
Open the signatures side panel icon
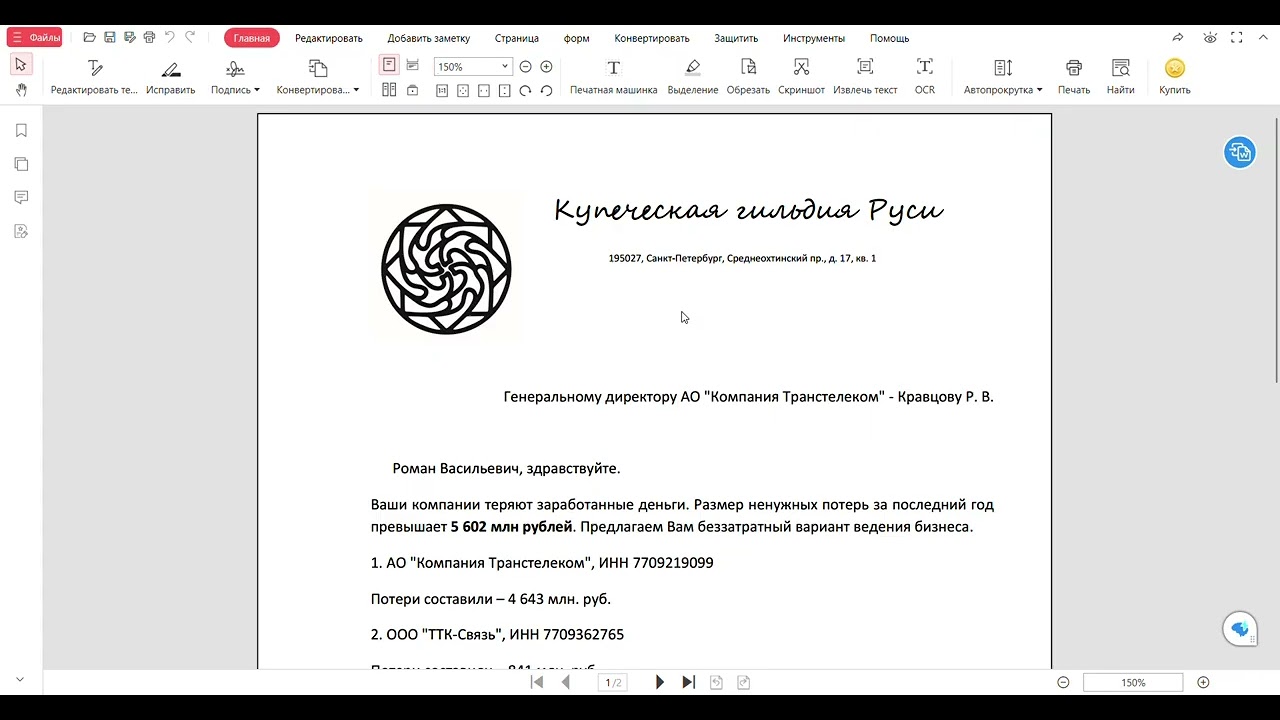coord(21,231)
